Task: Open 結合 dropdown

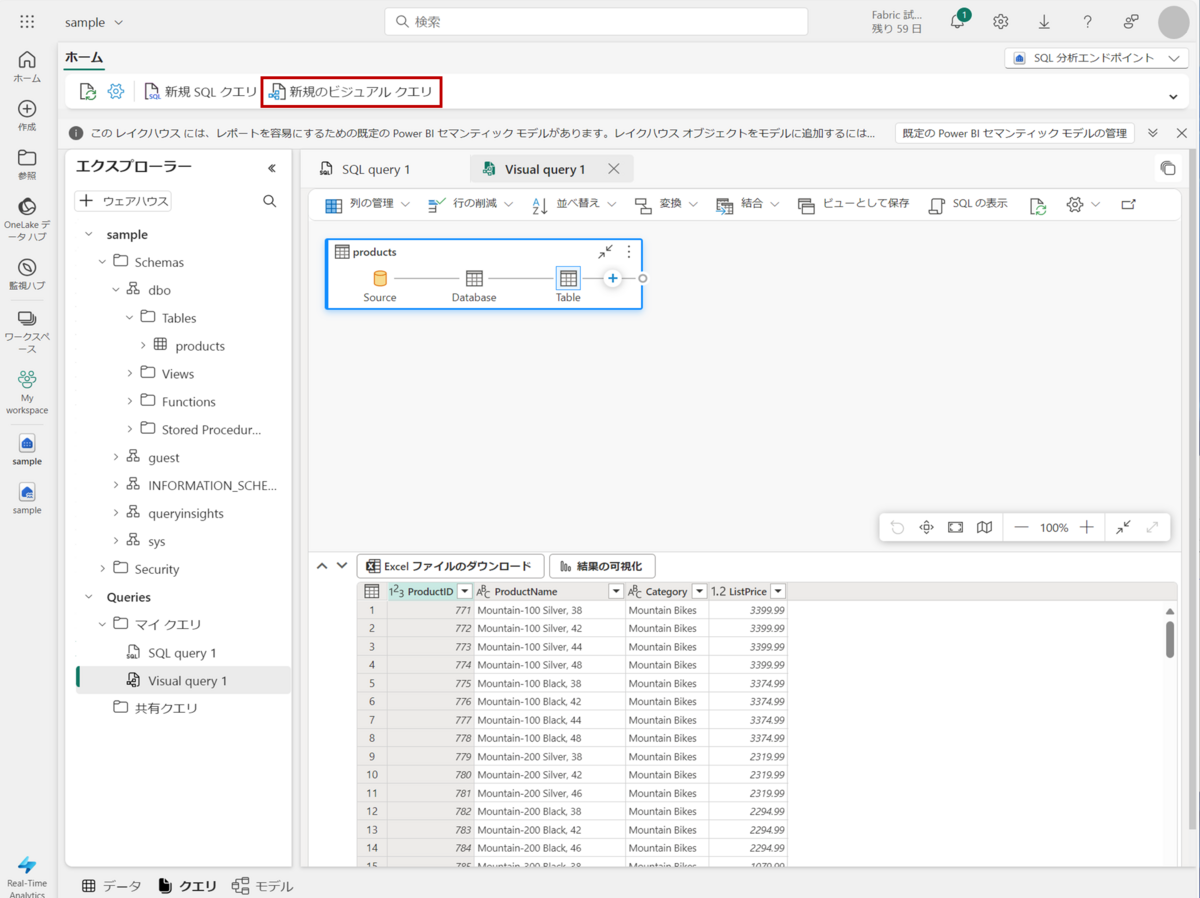Action: (747, 204)
